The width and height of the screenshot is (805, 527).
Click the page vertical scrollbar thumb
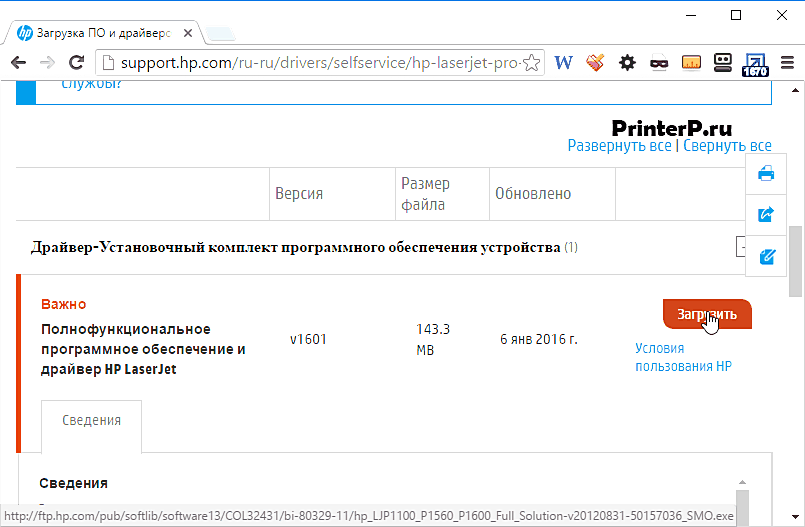pos(795,261)
